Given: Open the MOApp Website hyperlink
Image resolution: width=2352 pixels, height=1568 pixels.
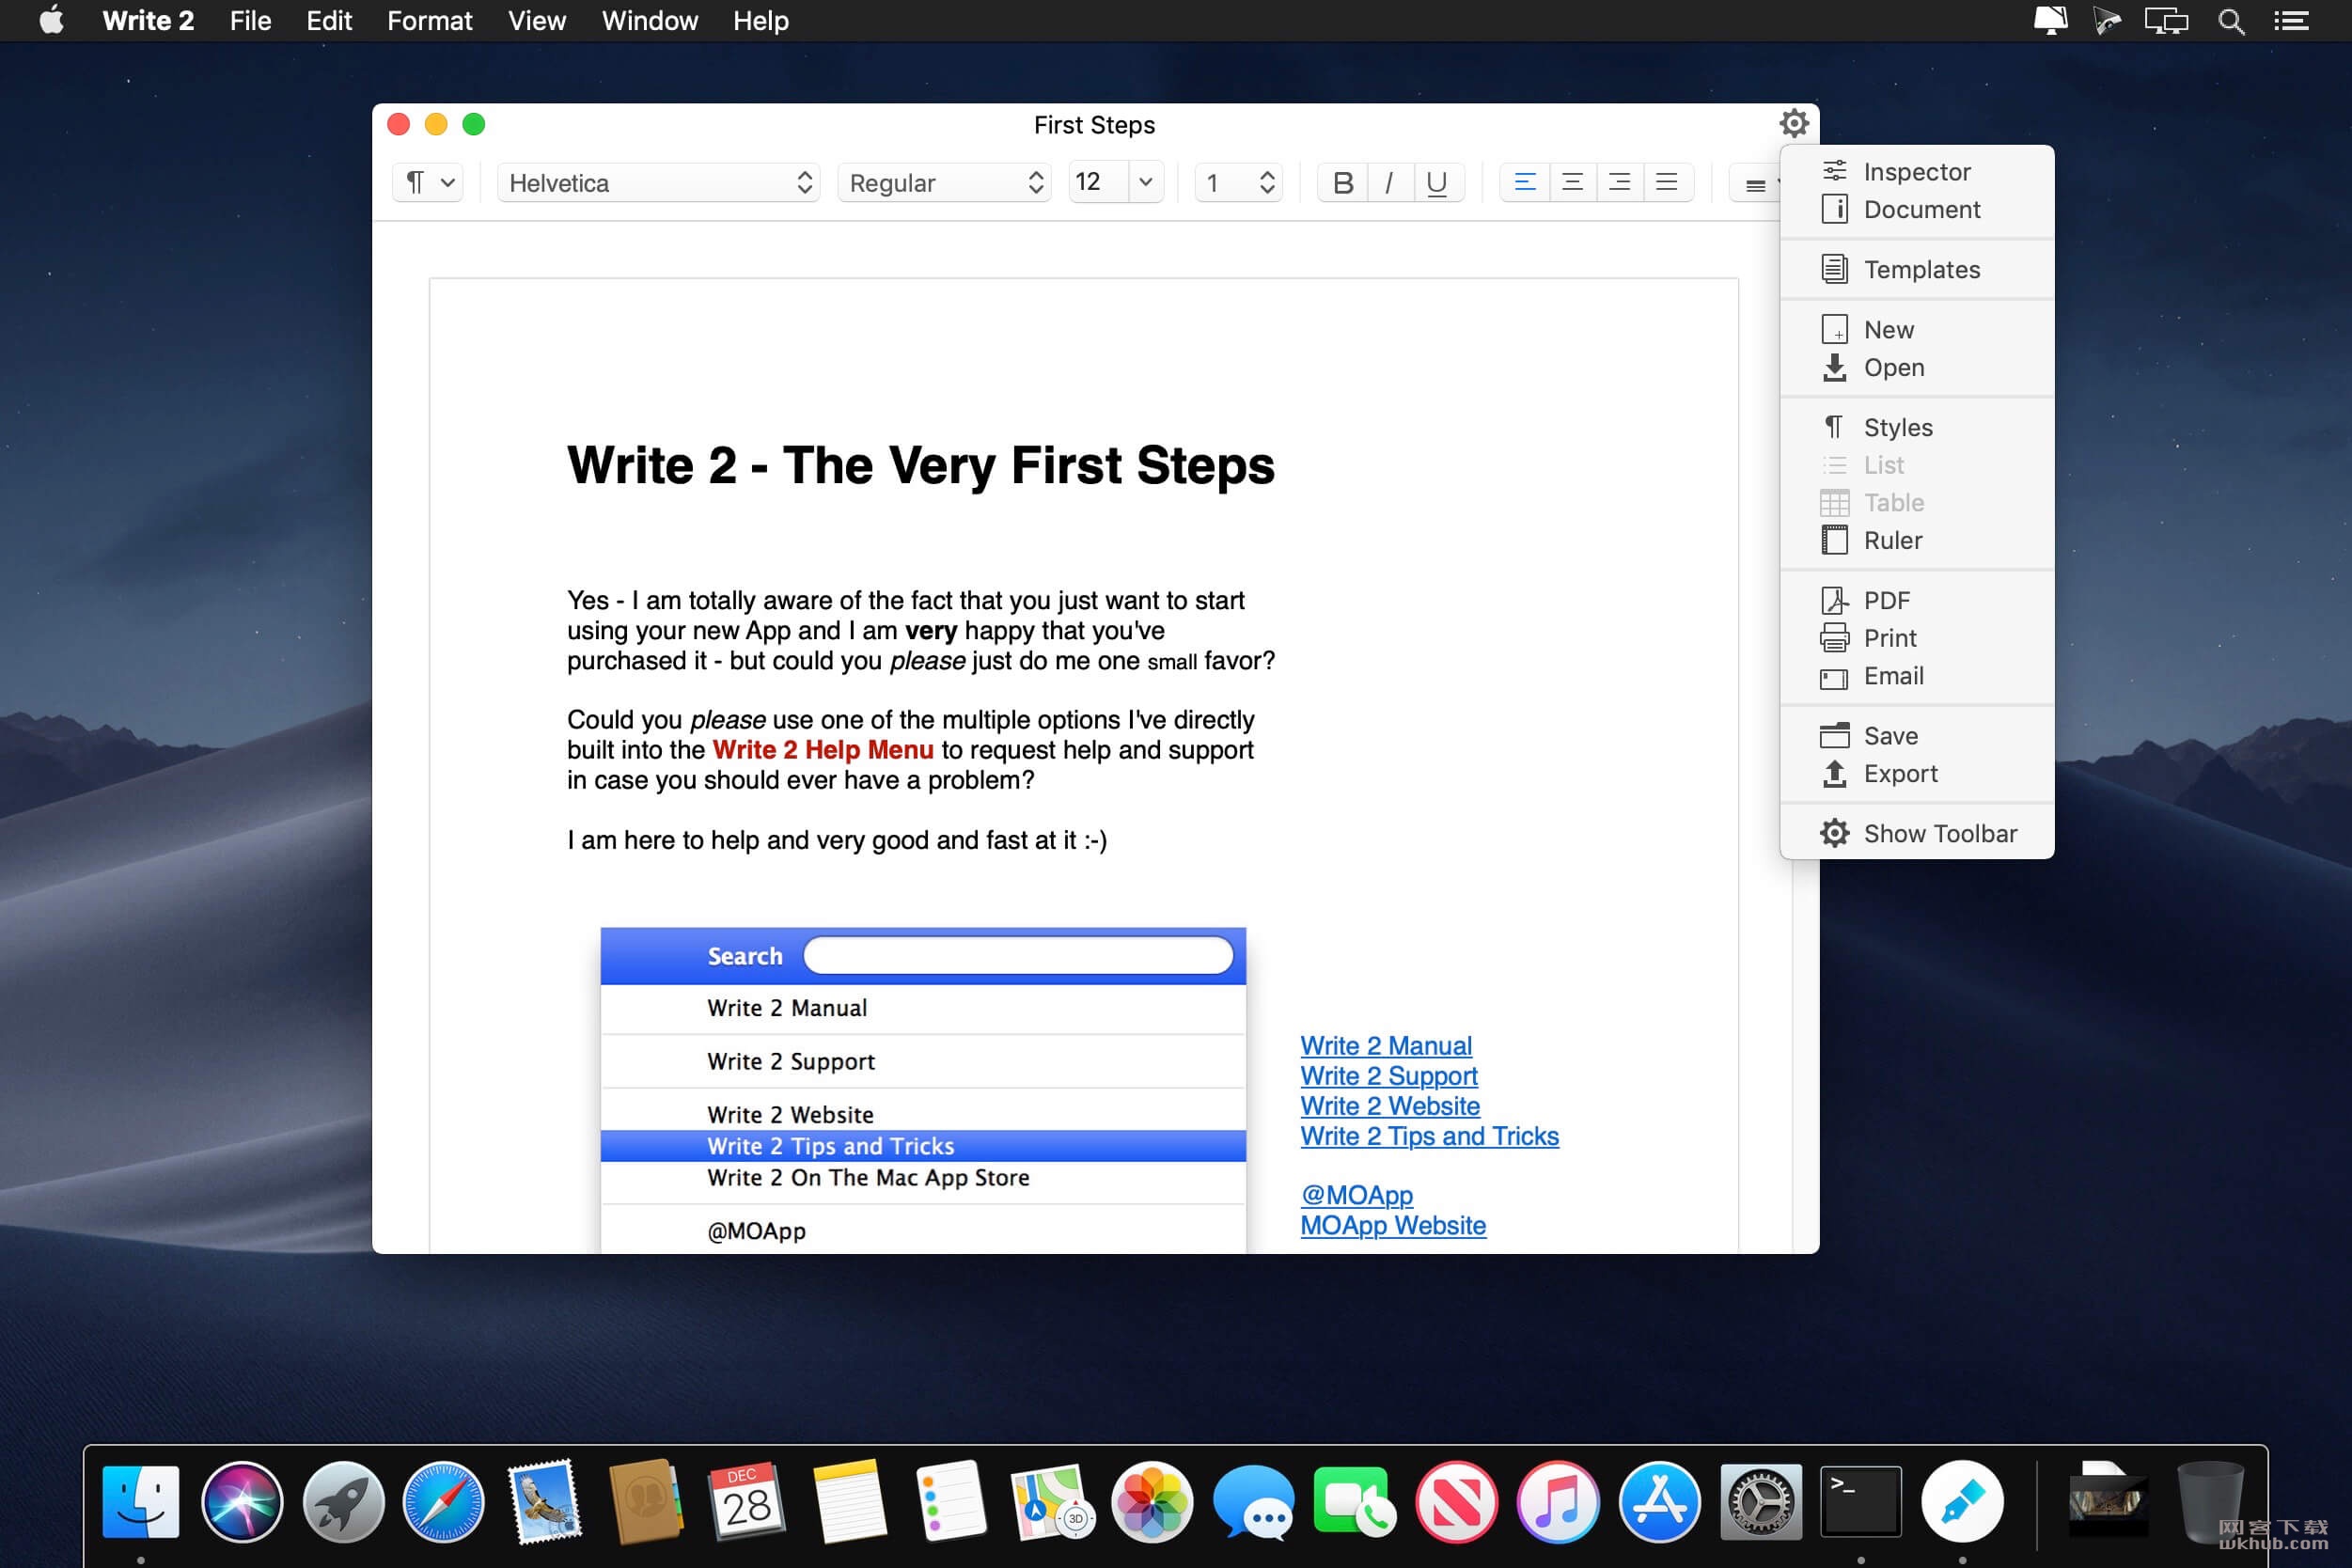Looking at the screenshot, I should point(1393,1226).
